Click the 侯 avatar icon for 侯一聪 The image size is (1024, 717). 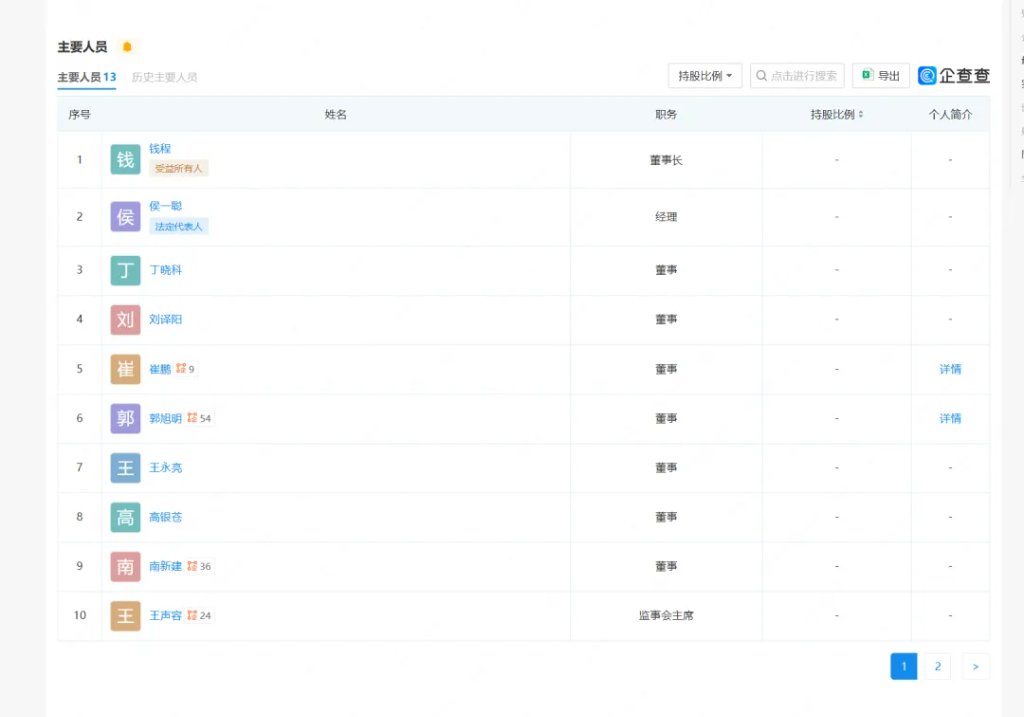(125, 217)
